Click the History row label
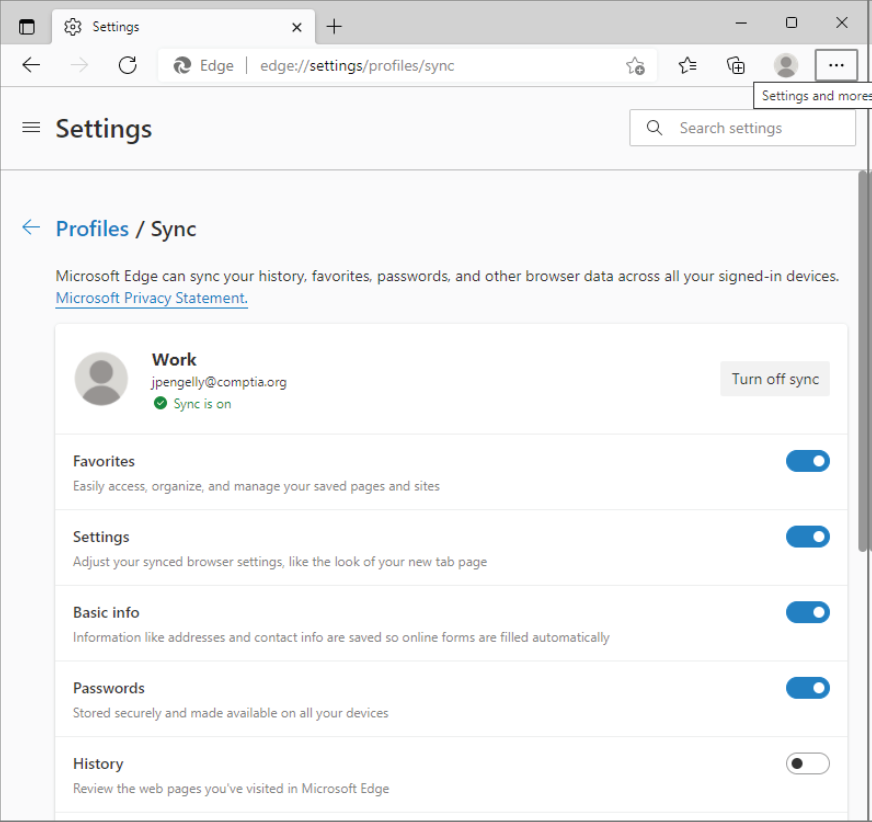Image resolution: width=872 pixels, height=822 pixels. [x=98, y=764]
